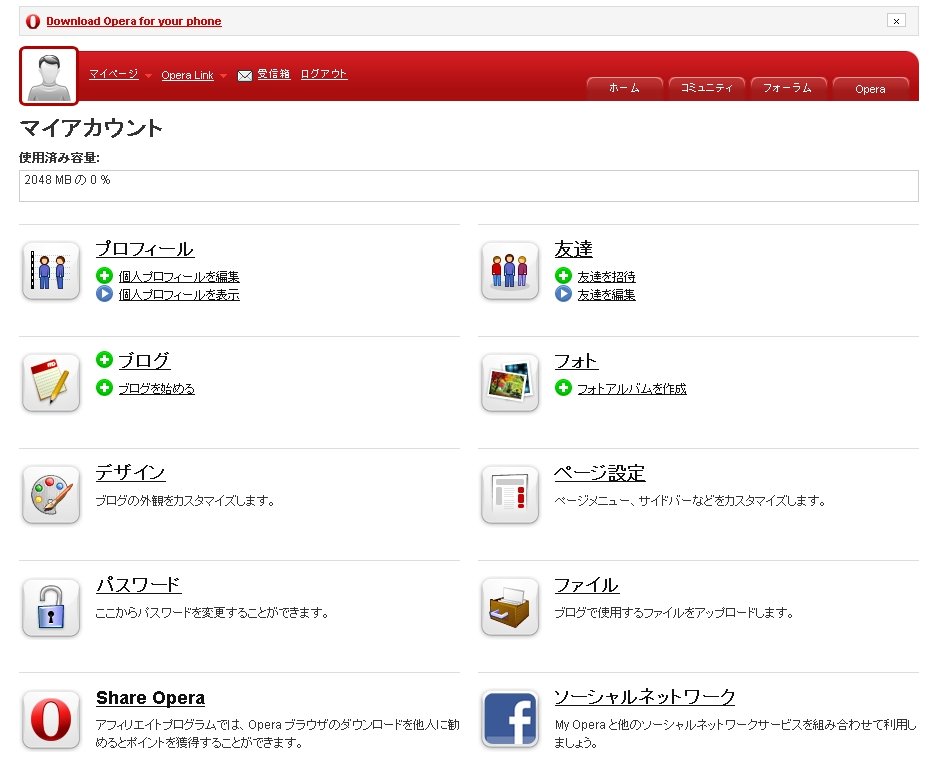Screen dimensions: 931x764
Task: Open the Password padlock icon
Action: tap(50, 607)
